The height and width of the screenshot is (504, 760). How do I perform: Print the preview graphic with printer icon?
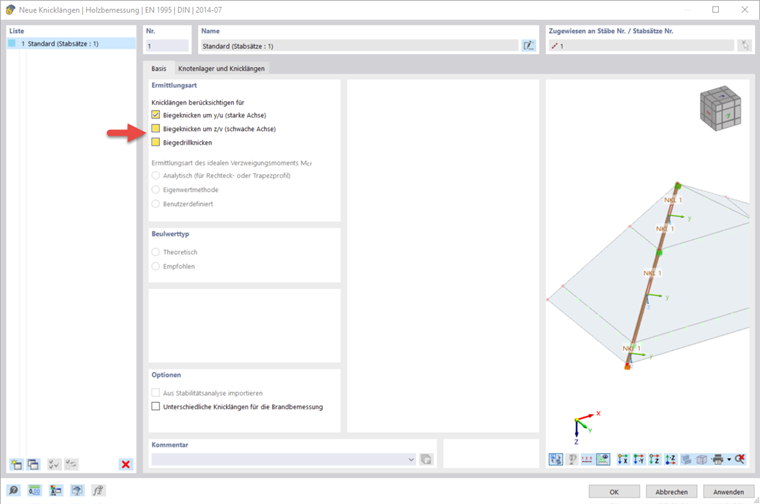(718, 459)
